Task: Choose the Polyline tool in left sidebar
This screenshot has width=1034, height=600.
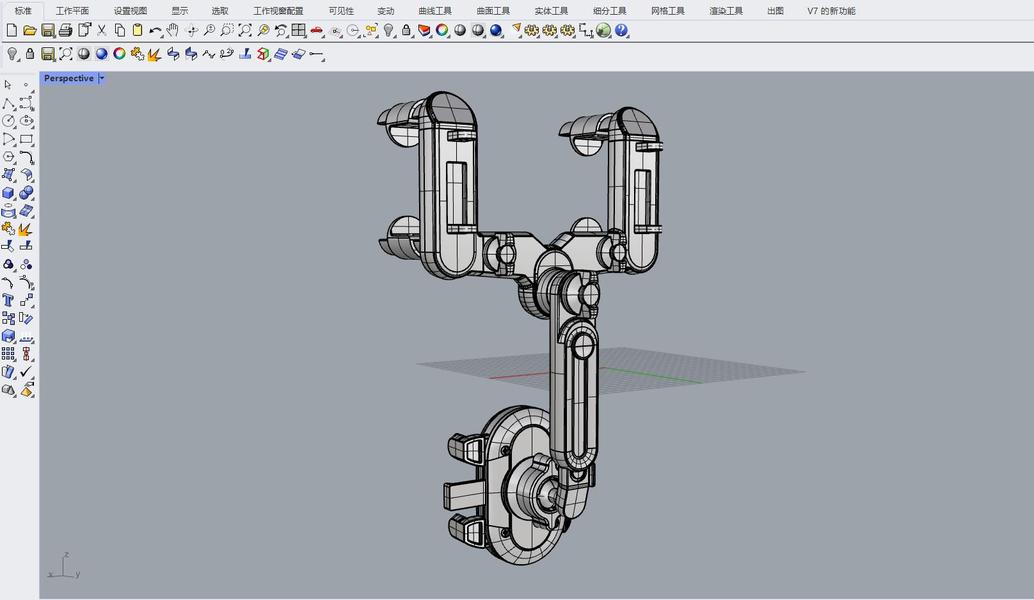Action: 8,104
